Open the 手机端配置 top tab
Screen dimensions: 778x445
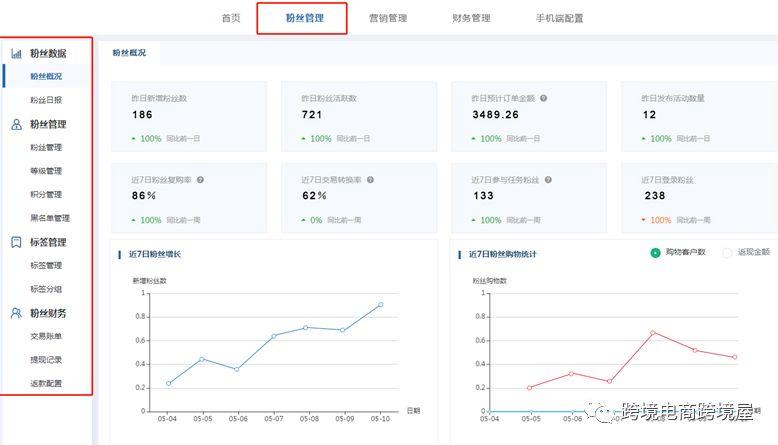[559, 18]
